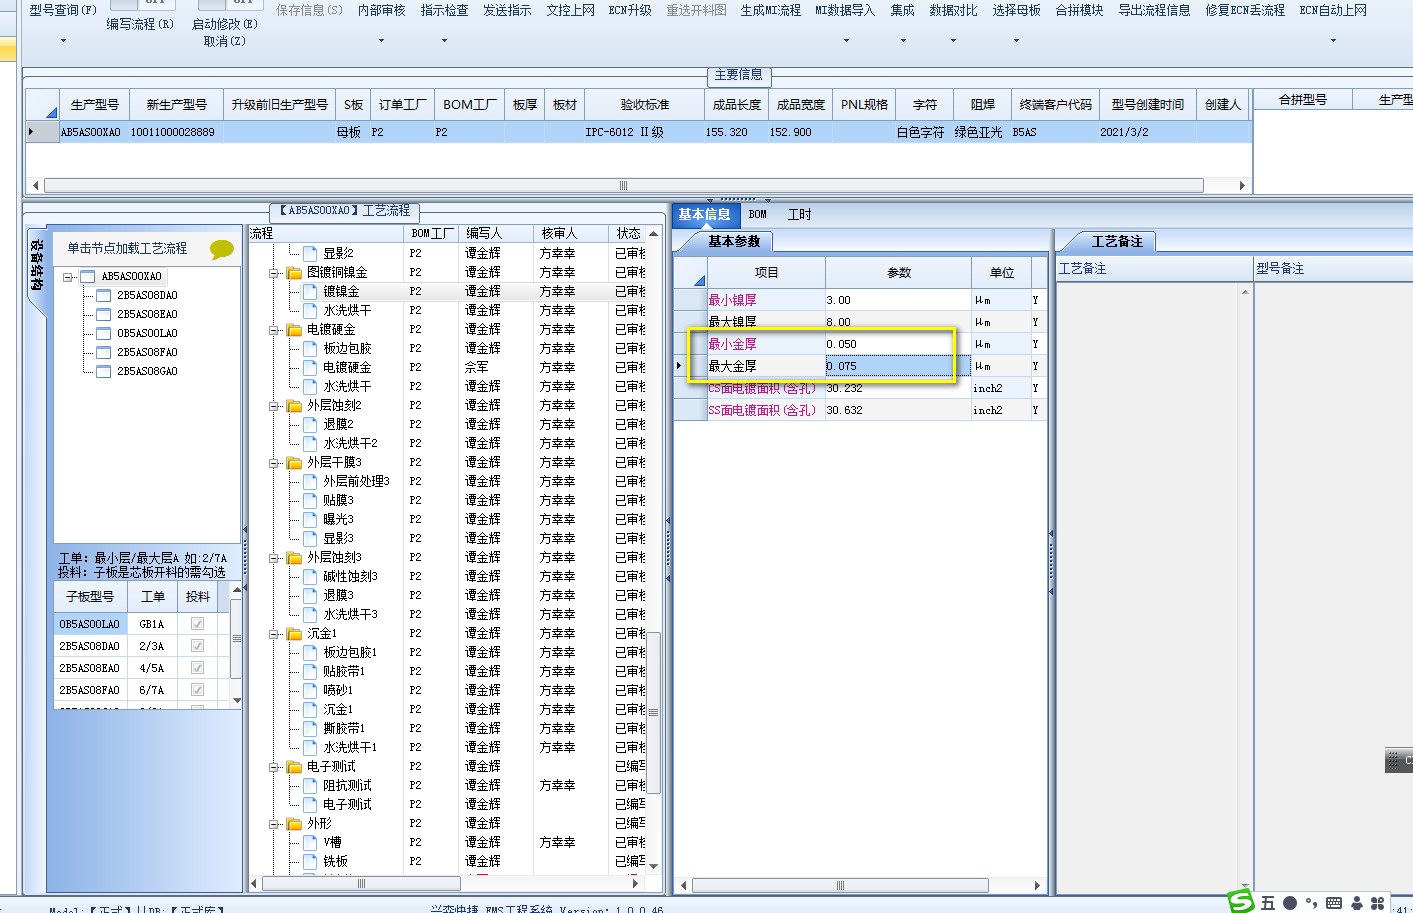
Task: Click the 子板型号 column header
Action: coord(90,596)
